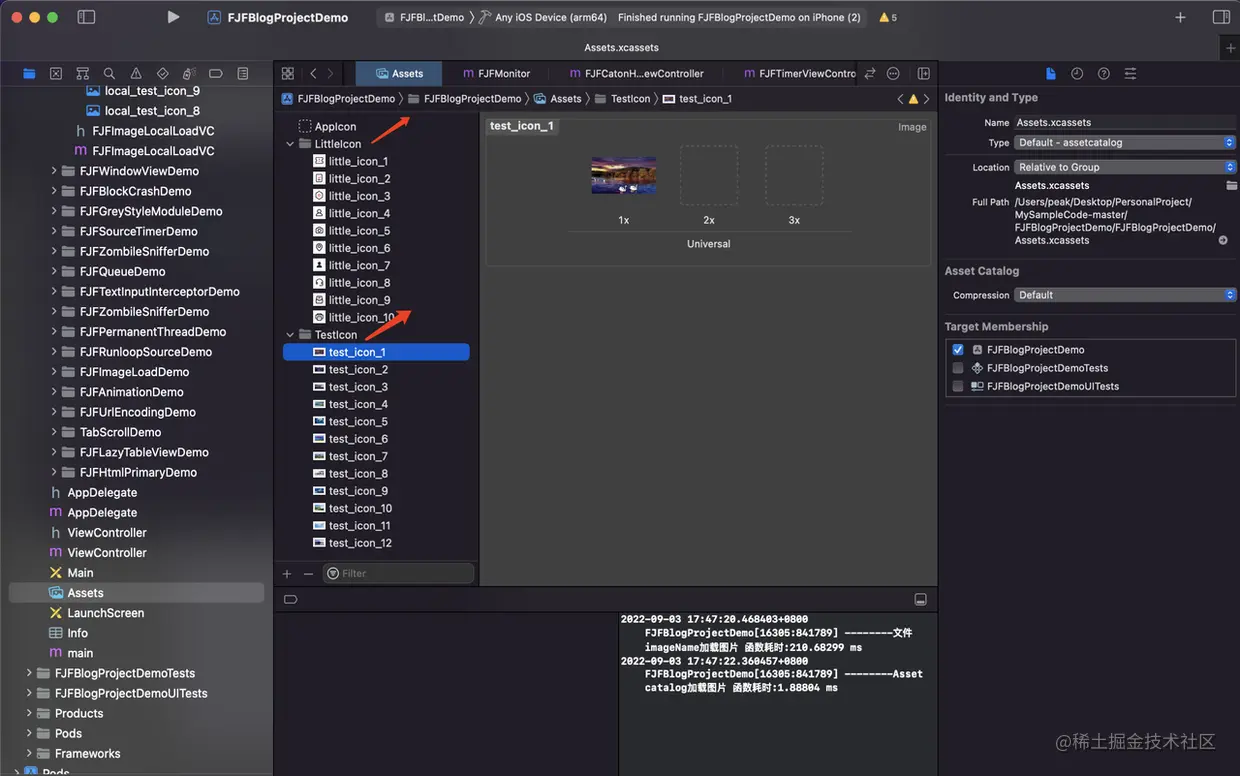Expand the Pods folder

[x=29, y=733]
